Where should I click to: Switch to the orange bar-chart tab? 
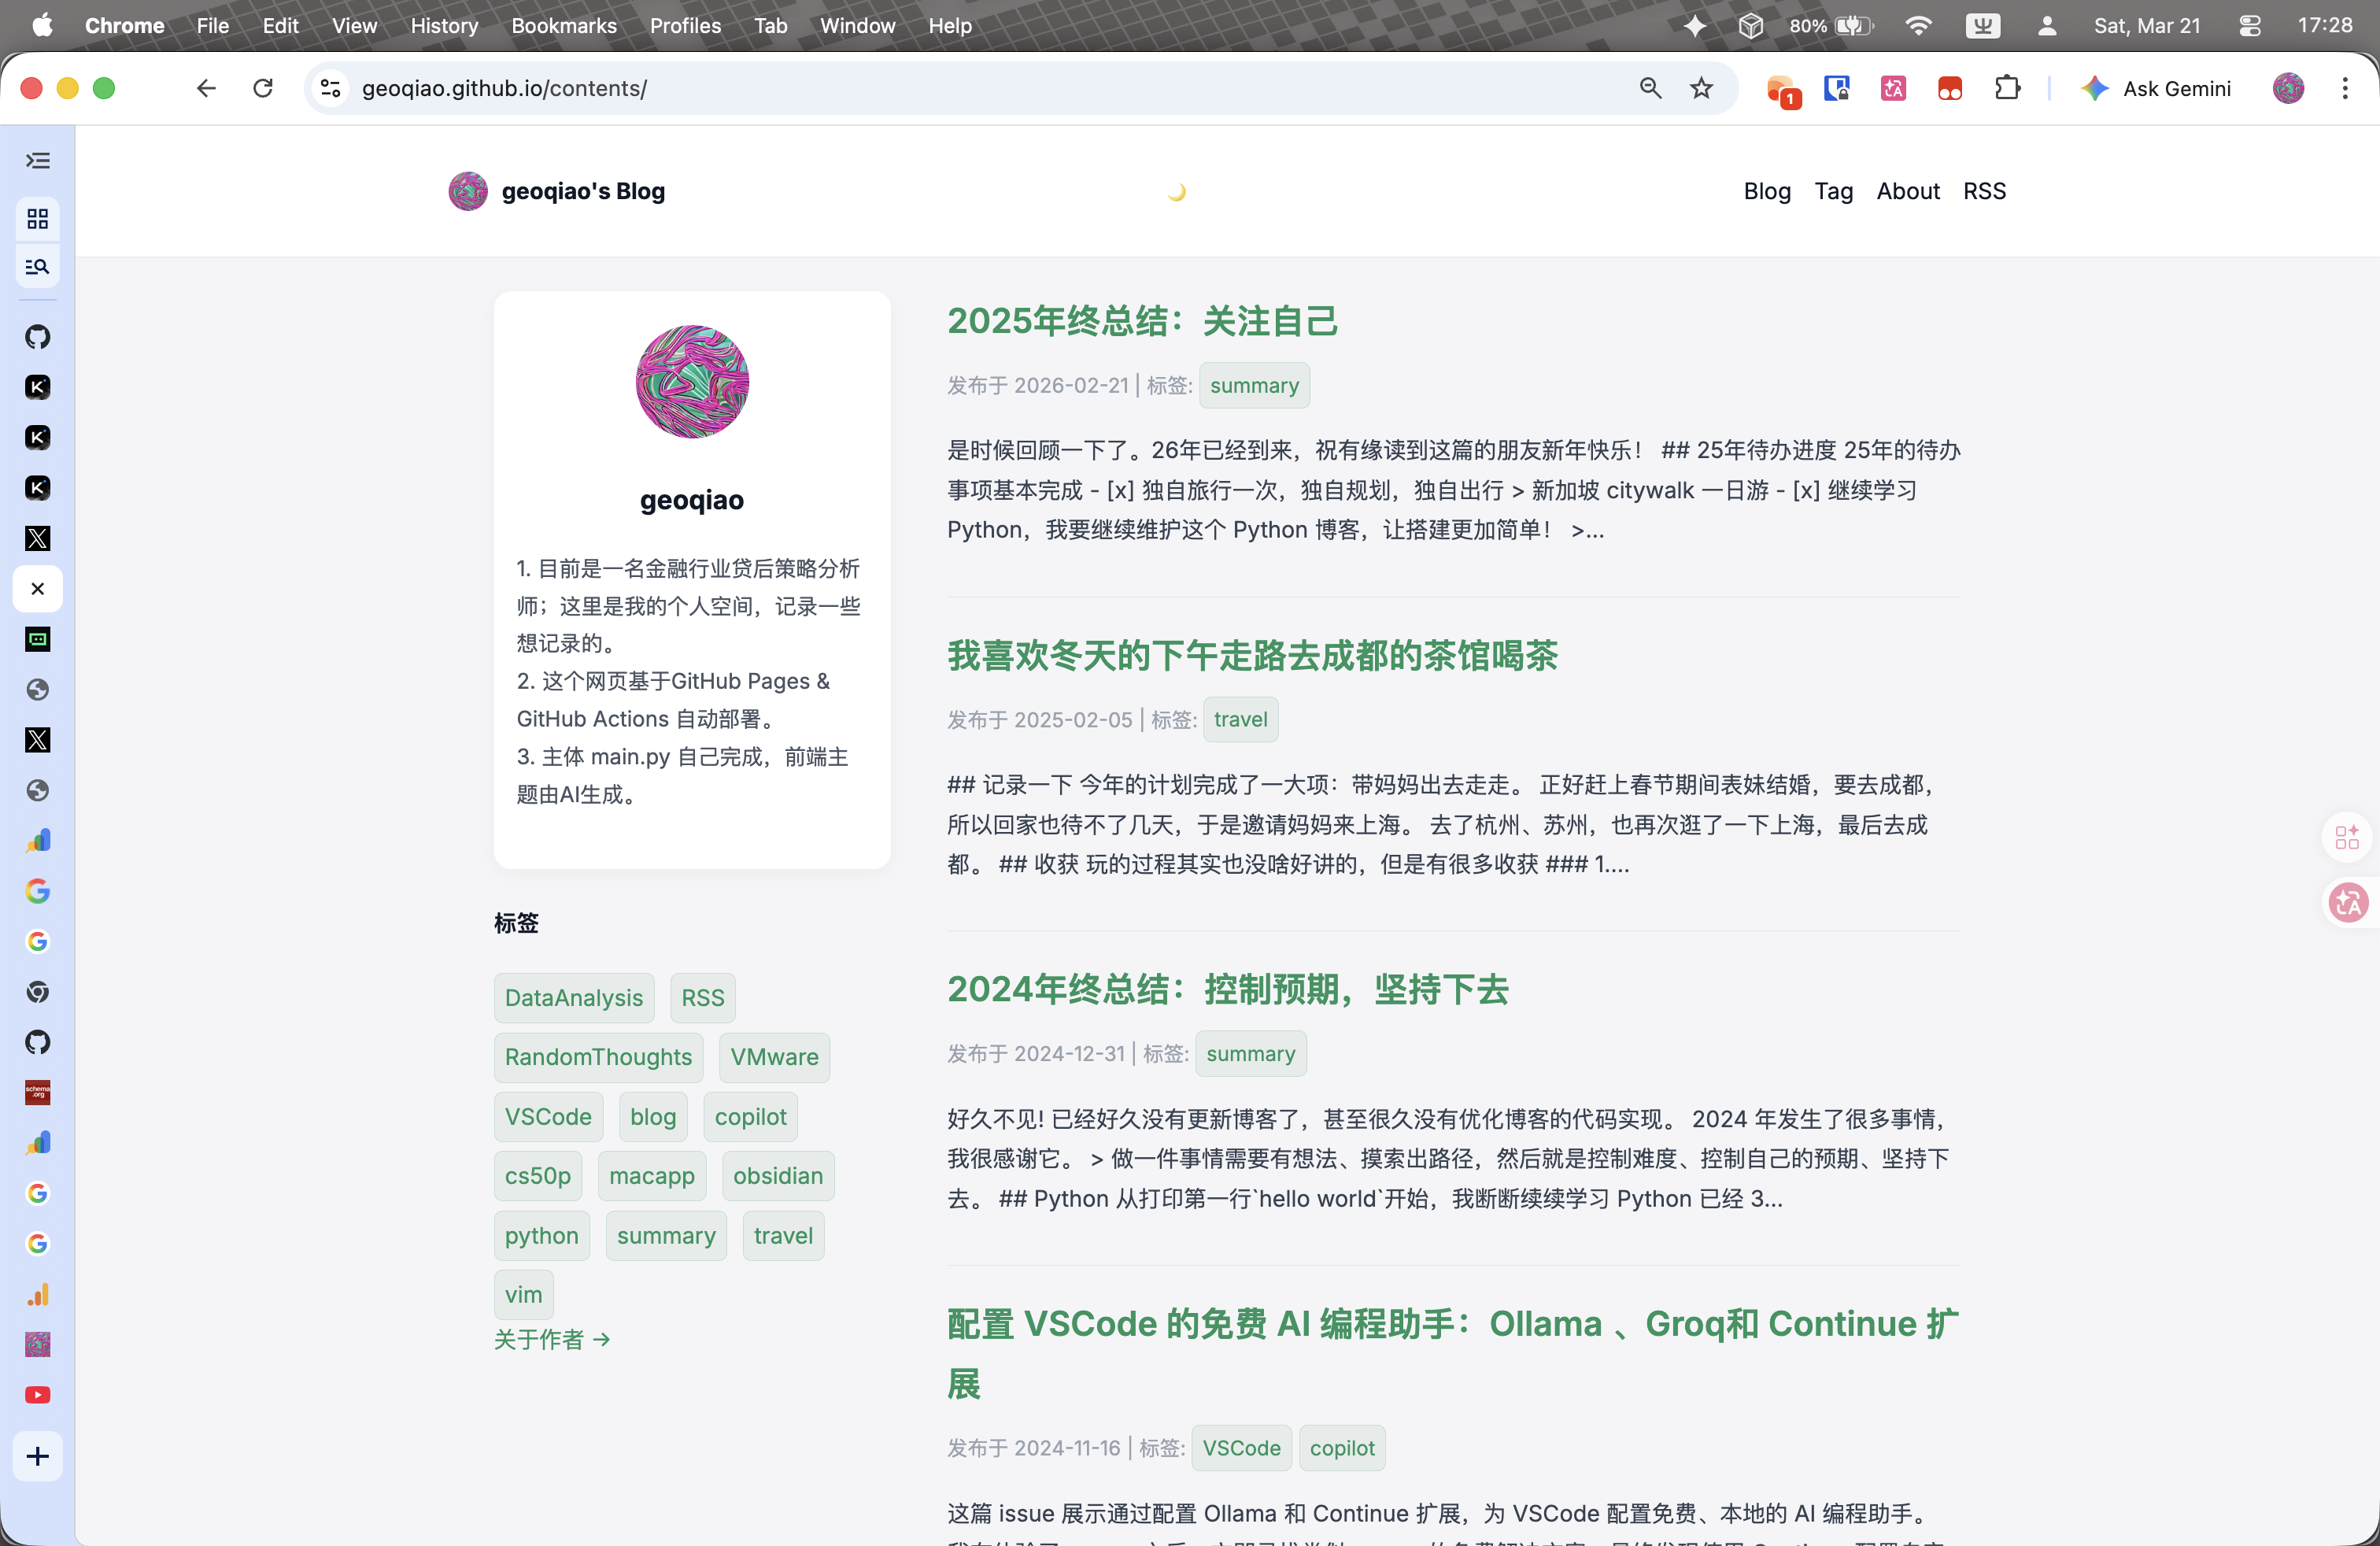38,1295
